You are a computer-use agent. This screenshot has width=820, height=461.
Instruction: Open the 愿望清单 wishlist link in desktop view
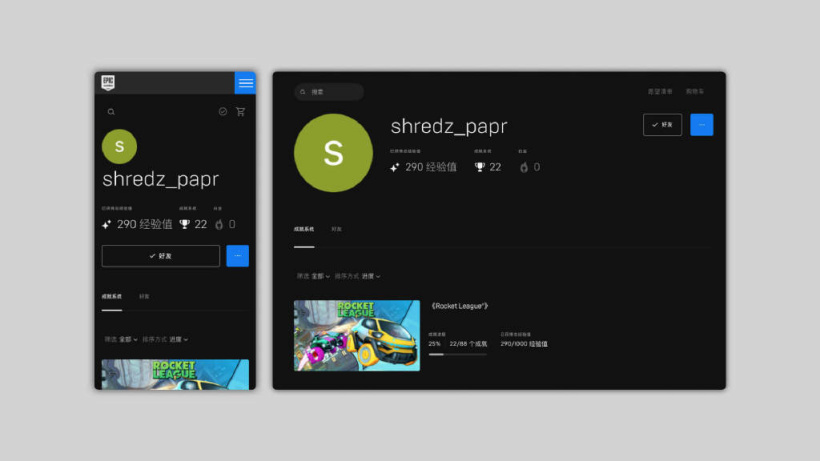(x=660, y=91)
